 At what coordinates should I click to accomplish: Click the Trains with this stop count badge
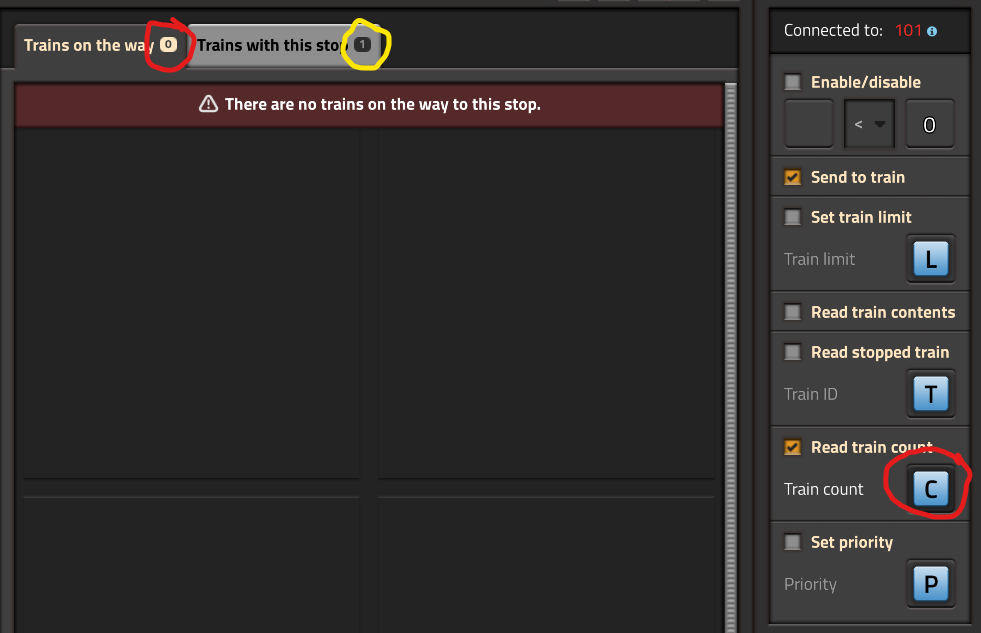[362, 44]
